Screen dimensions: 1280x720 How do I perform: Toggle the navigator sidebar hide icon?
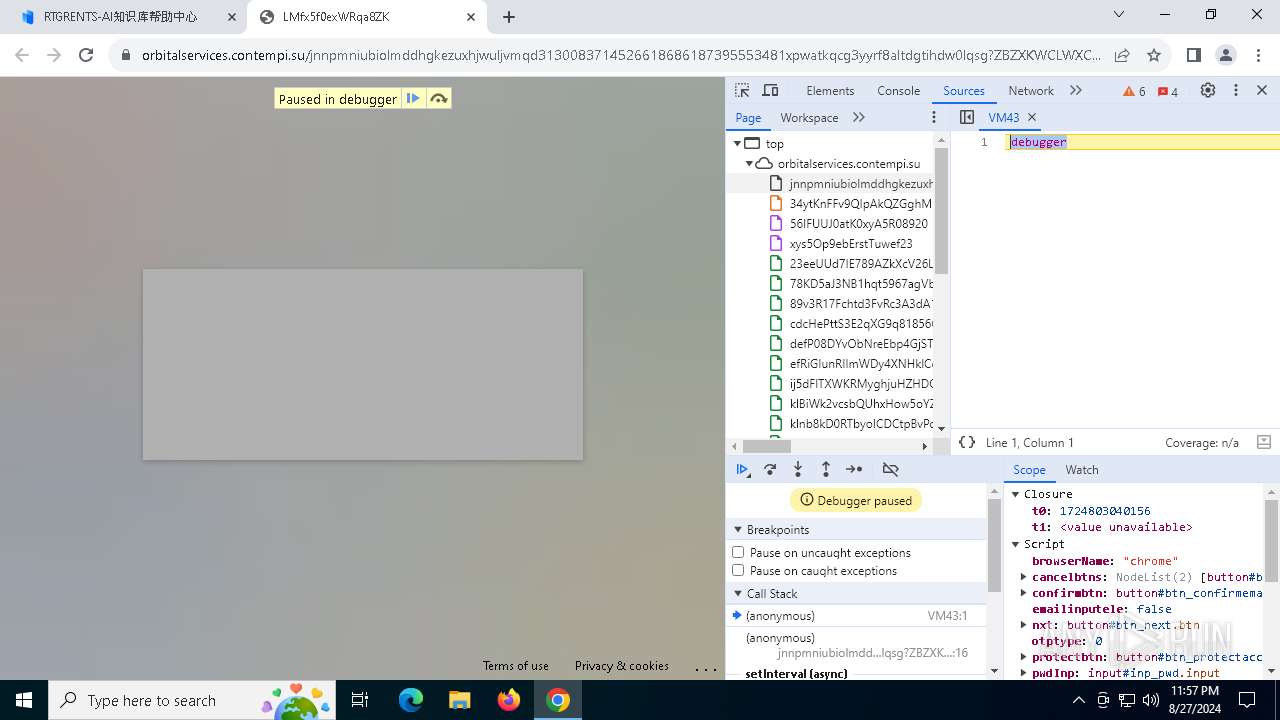point(967,117)
